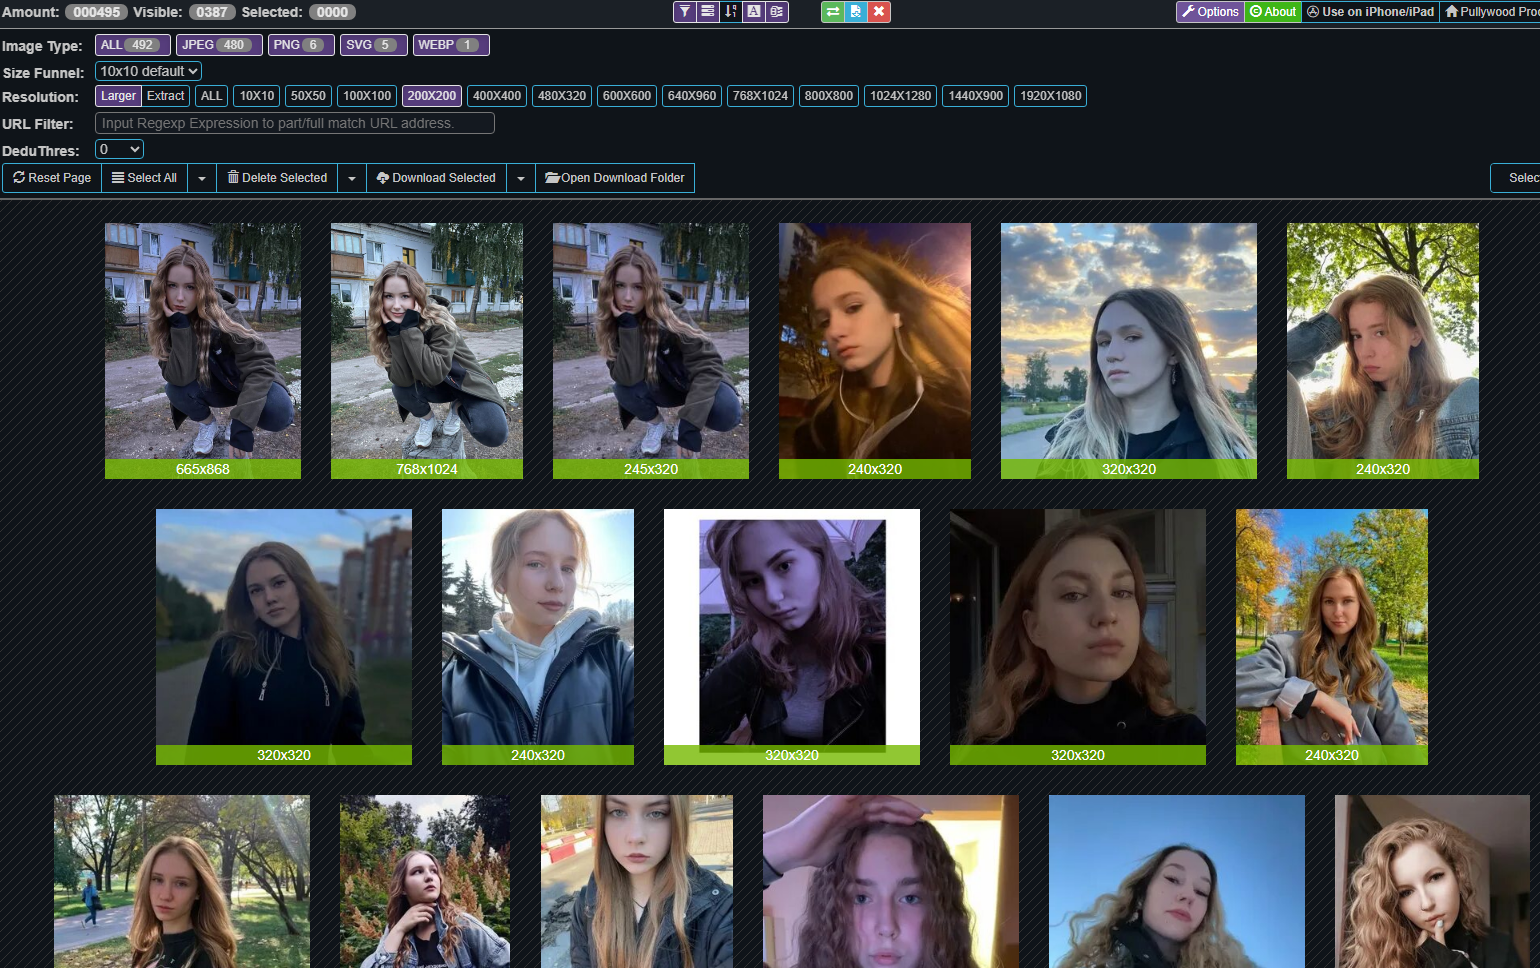This screenshot has height=968, width=1540.
Task: Click the blue file download icon
Action: coord(855,12)
